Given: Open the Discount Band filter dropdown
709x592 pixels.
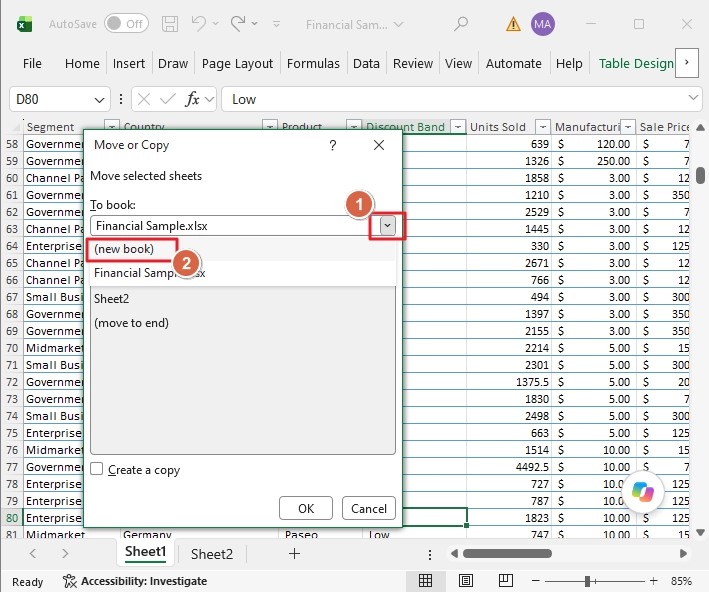Looking at the screenshot, I should [458, 127].
